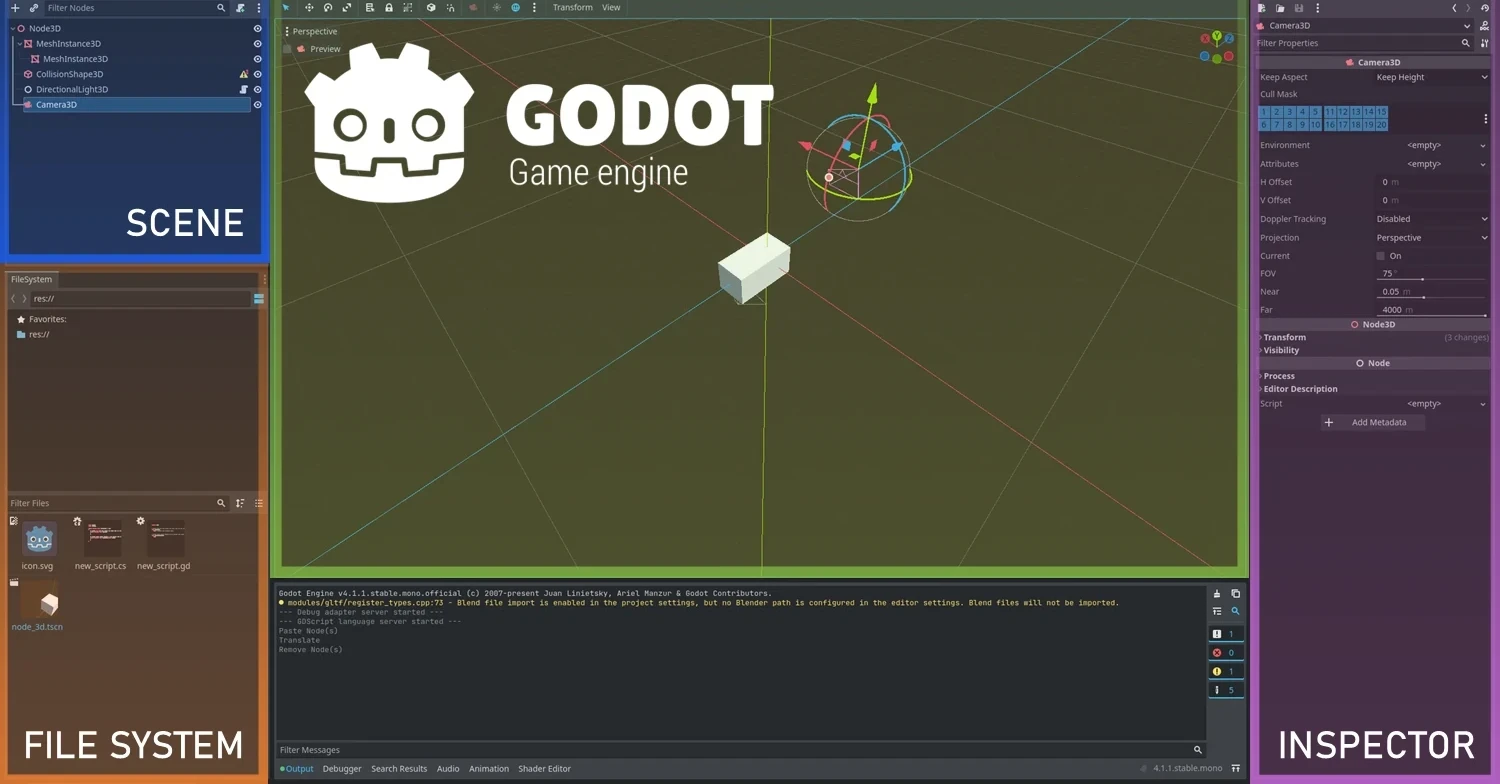
Task: Activate the Select mode arrow tool
Action: pos(286,8)
